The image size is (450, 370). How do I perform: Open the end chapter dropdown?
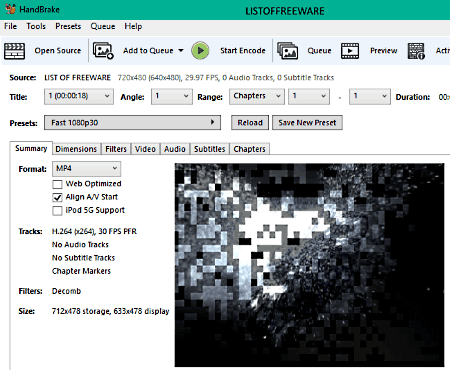point(370,96)
